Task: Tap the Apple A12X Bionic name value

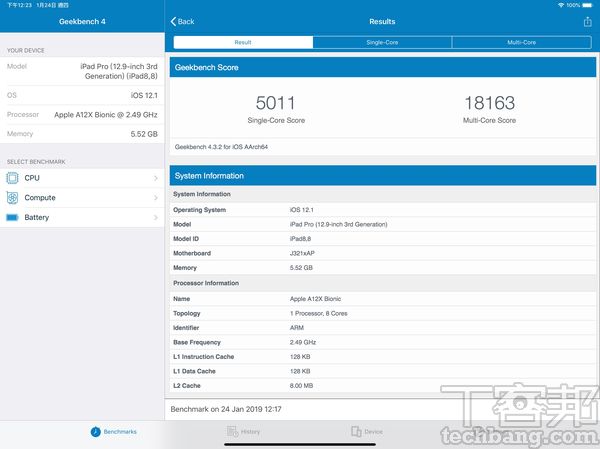Action: (x=315, y=299)
